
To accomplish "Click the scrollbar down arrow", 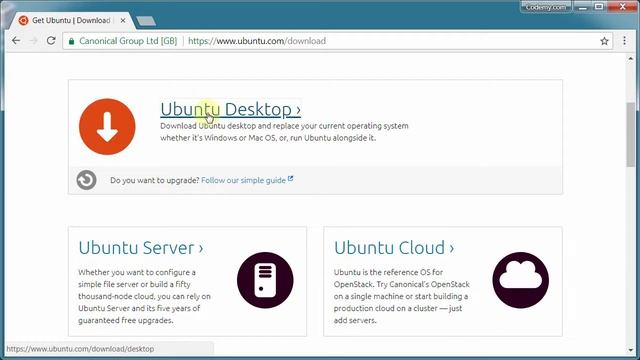I will tap(631, 350).
